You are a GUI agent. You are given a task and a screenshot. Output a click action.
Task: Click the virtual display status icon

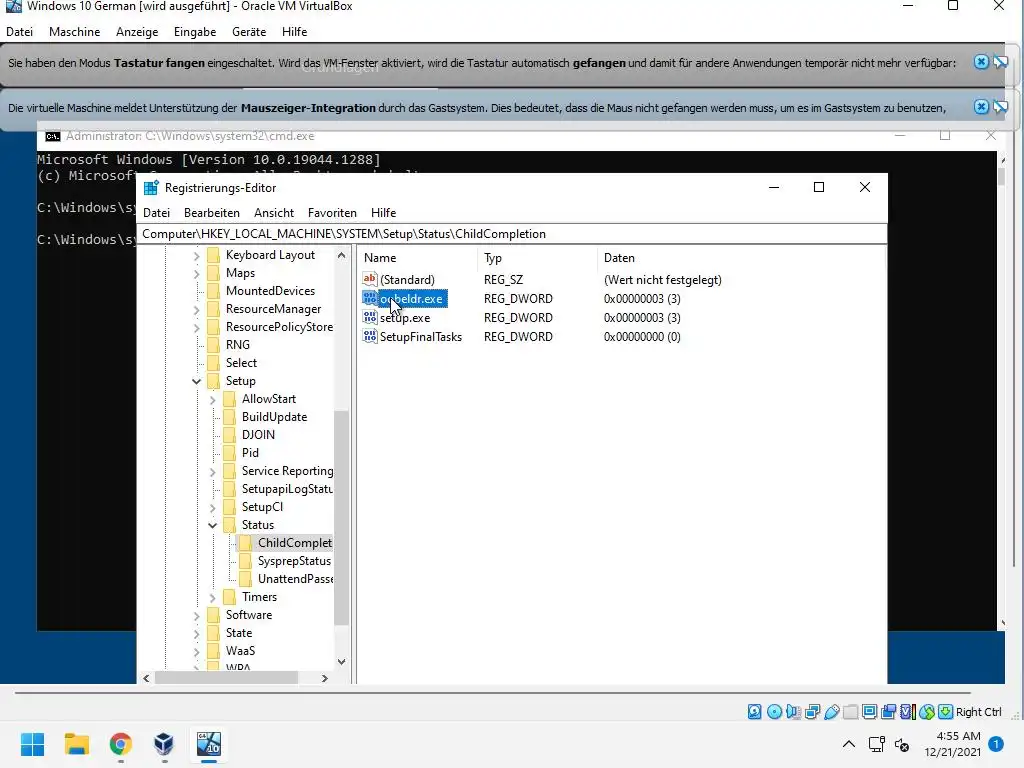[869, 712]
